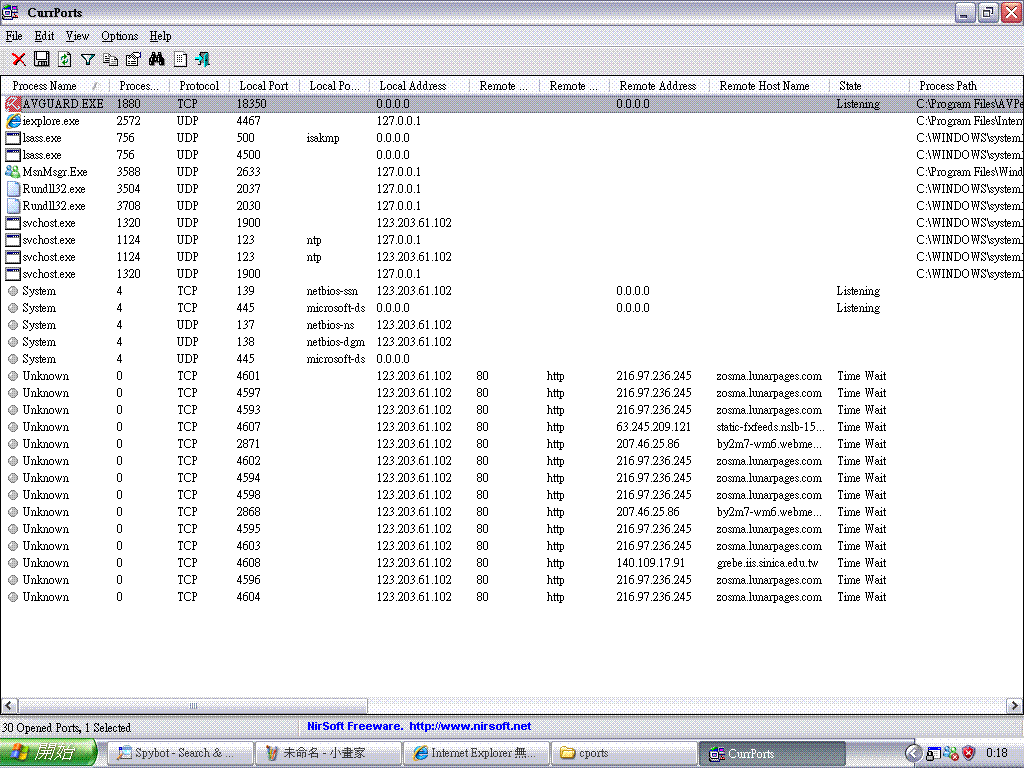
Task: Click the "isakmp" port name cell
Action: pyautogui.click(x=323, y=138)
